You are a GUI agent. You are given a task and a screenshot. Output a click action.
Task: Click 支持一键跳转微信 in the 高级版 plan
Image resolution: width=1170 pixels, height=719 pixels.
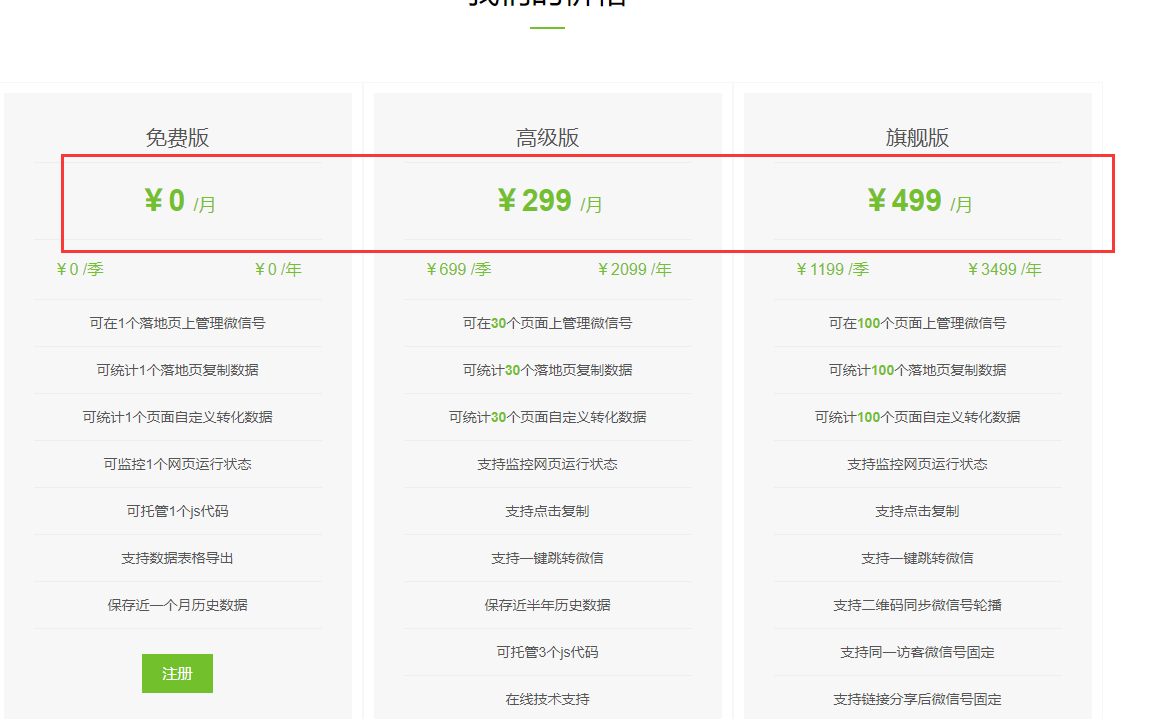[548, 558]
